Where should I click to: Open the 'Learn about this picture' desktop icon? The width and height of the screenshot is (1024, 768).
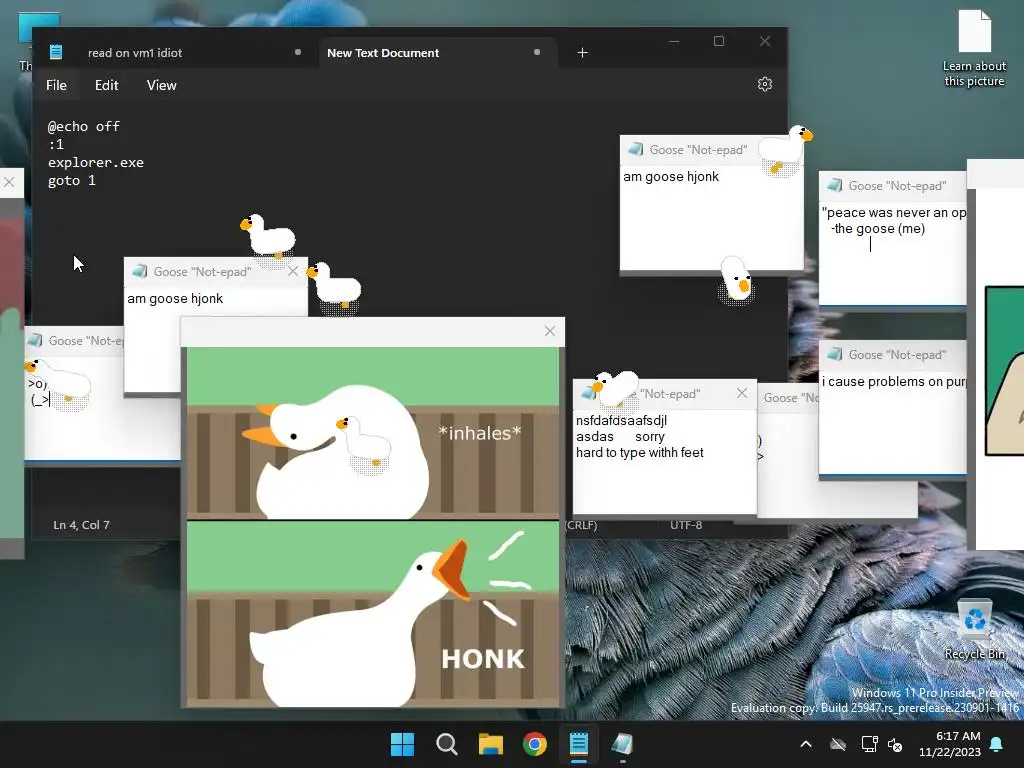point(974,48)
